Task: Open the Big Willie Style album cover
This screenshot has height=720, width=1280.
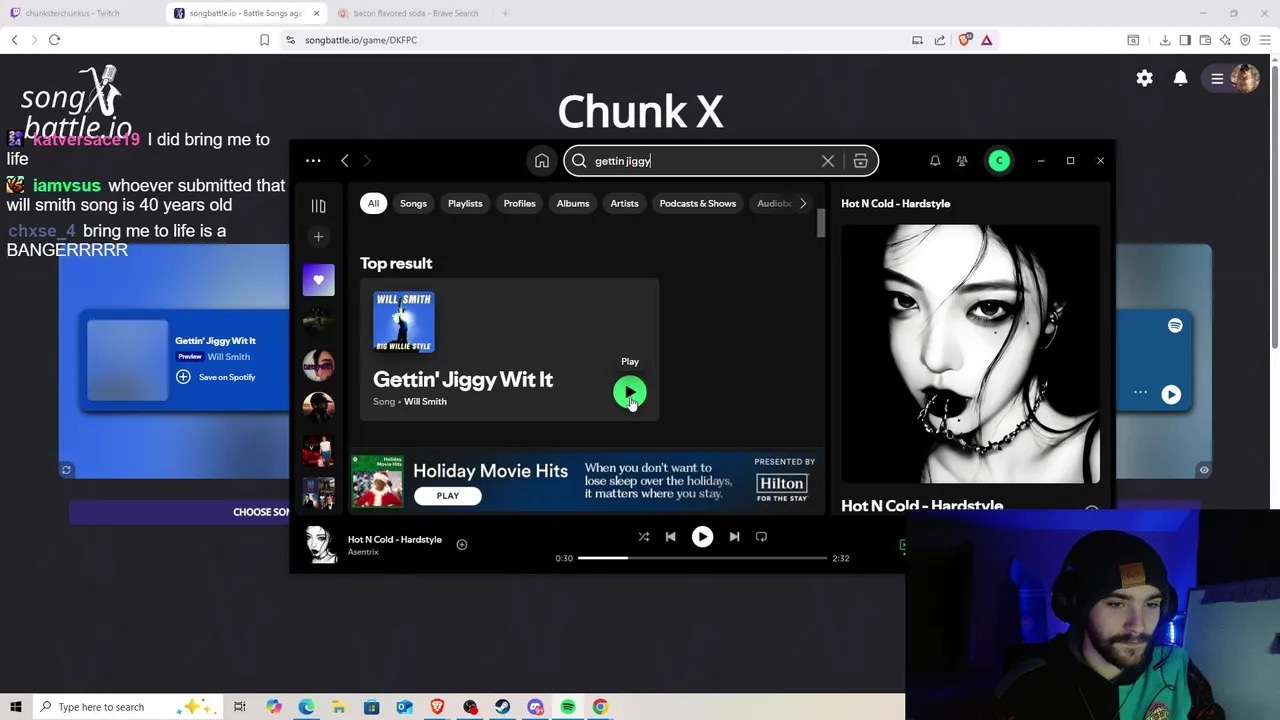Action: (x=404, y=322)
